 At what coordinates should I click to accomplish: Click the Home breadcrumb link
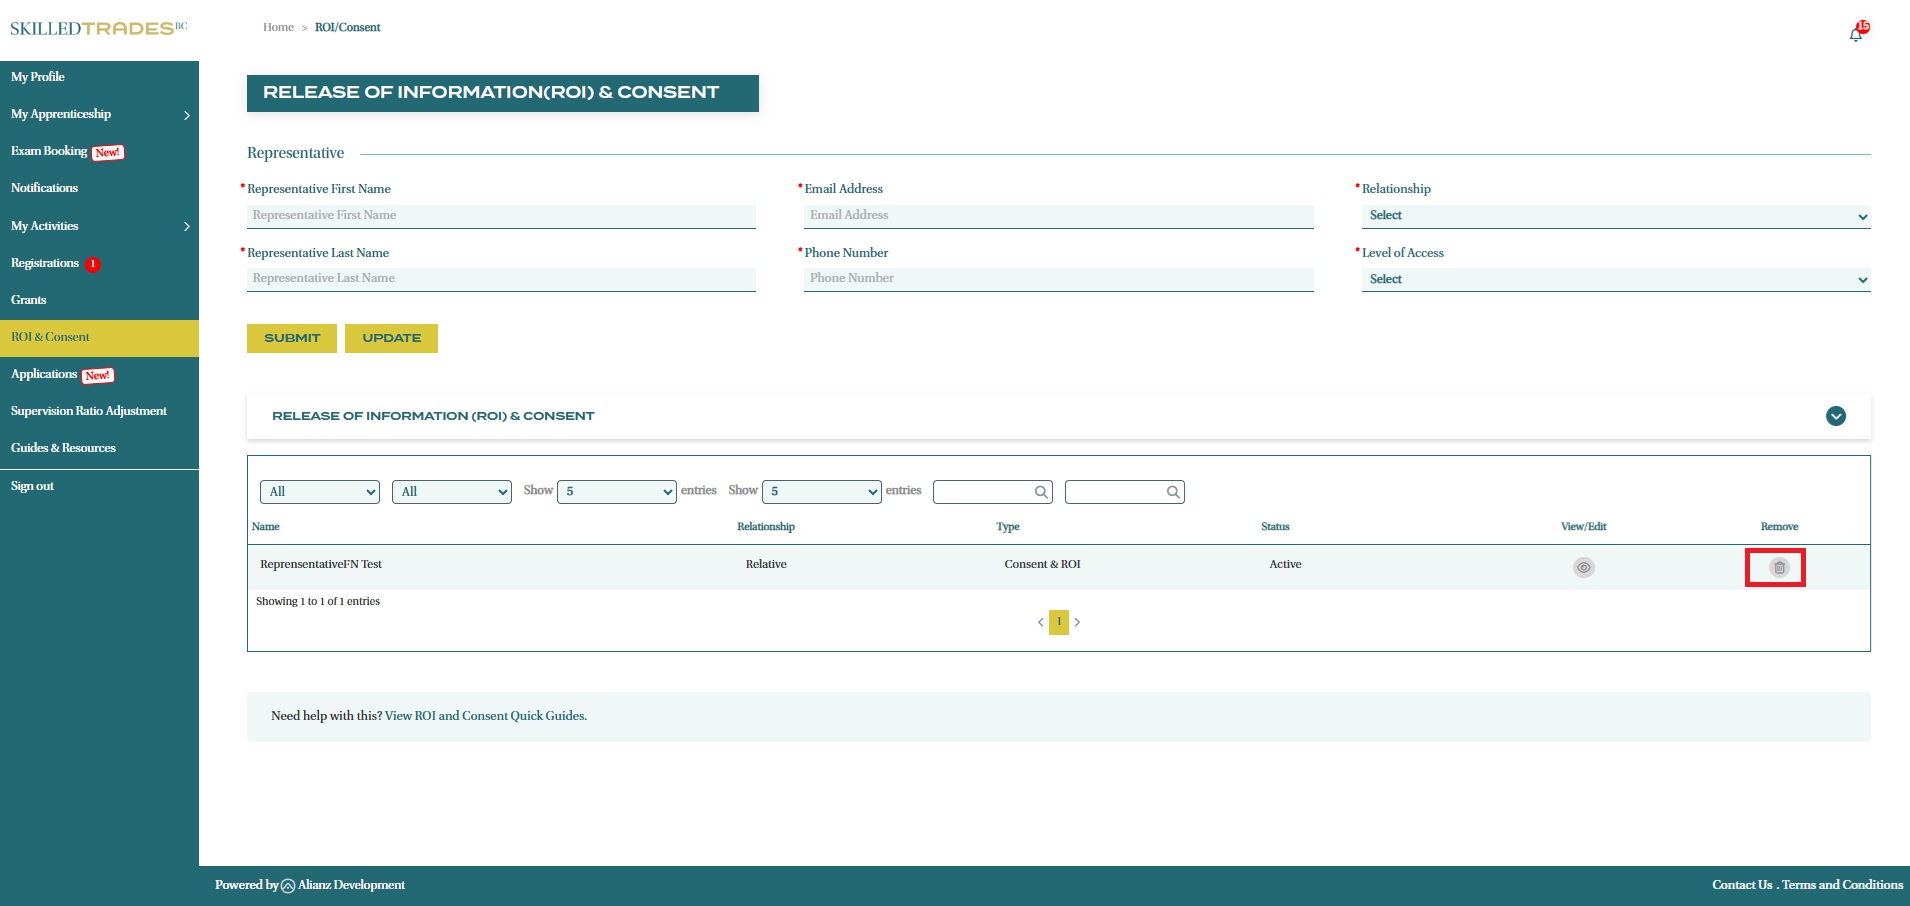tap(278, 27)
